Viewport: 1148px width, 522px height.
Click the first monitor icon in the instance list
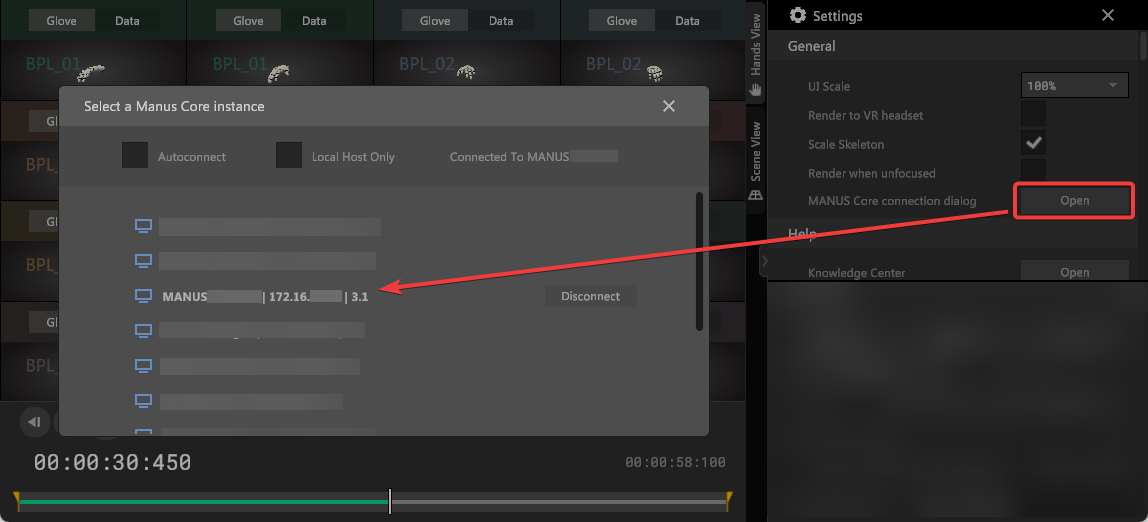click(x=143, y=226)
